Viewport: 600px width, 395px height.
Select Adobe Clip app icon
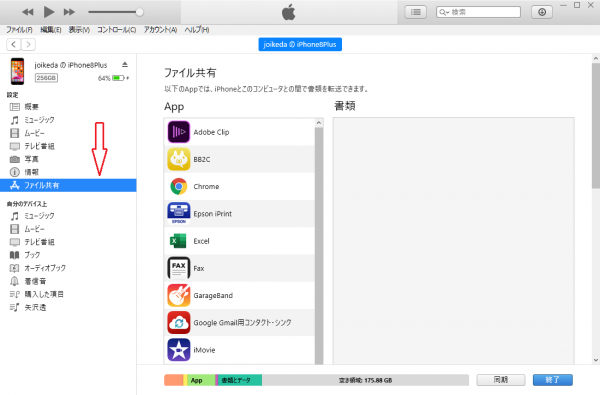coord(178,132)
